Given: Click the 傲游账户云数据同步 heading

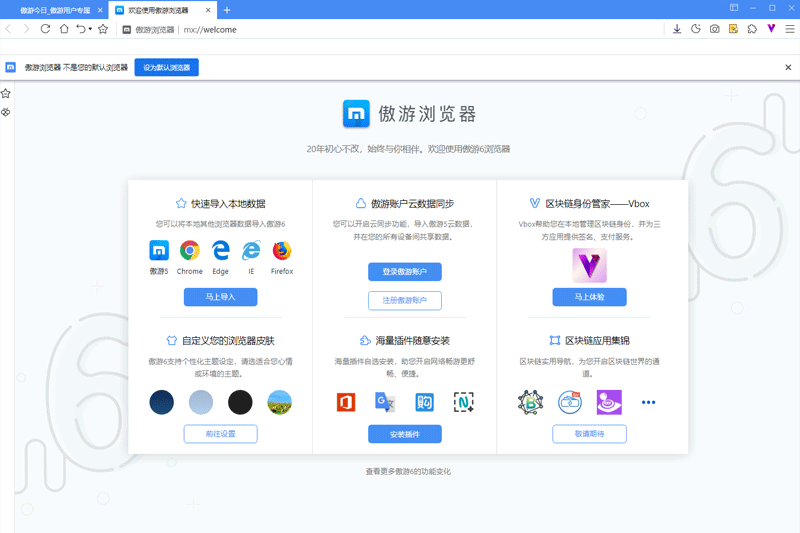Looking at the screenshot, I should pyautogui.click(x=412, y=204).
